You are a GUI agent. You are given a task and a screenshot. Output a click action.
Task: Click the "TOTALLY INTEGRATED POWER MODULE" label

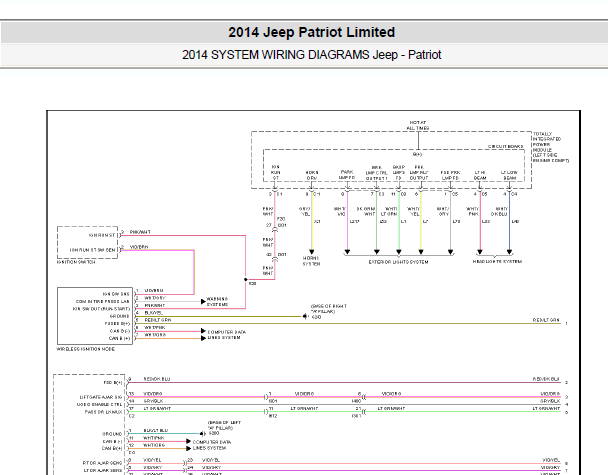pyautogui.click(x=550, y=147)
